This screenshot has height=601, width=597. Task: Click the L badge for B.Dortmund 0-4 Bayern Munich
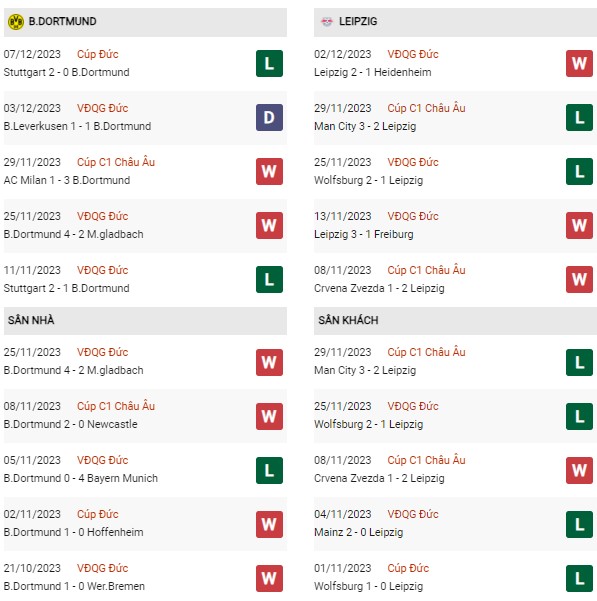pos(269,470)
